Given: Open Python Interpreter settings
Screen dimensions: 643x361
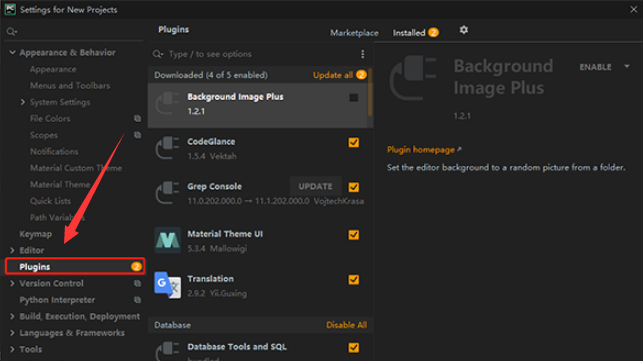Looking at the screenshot, I should [57, 300].
